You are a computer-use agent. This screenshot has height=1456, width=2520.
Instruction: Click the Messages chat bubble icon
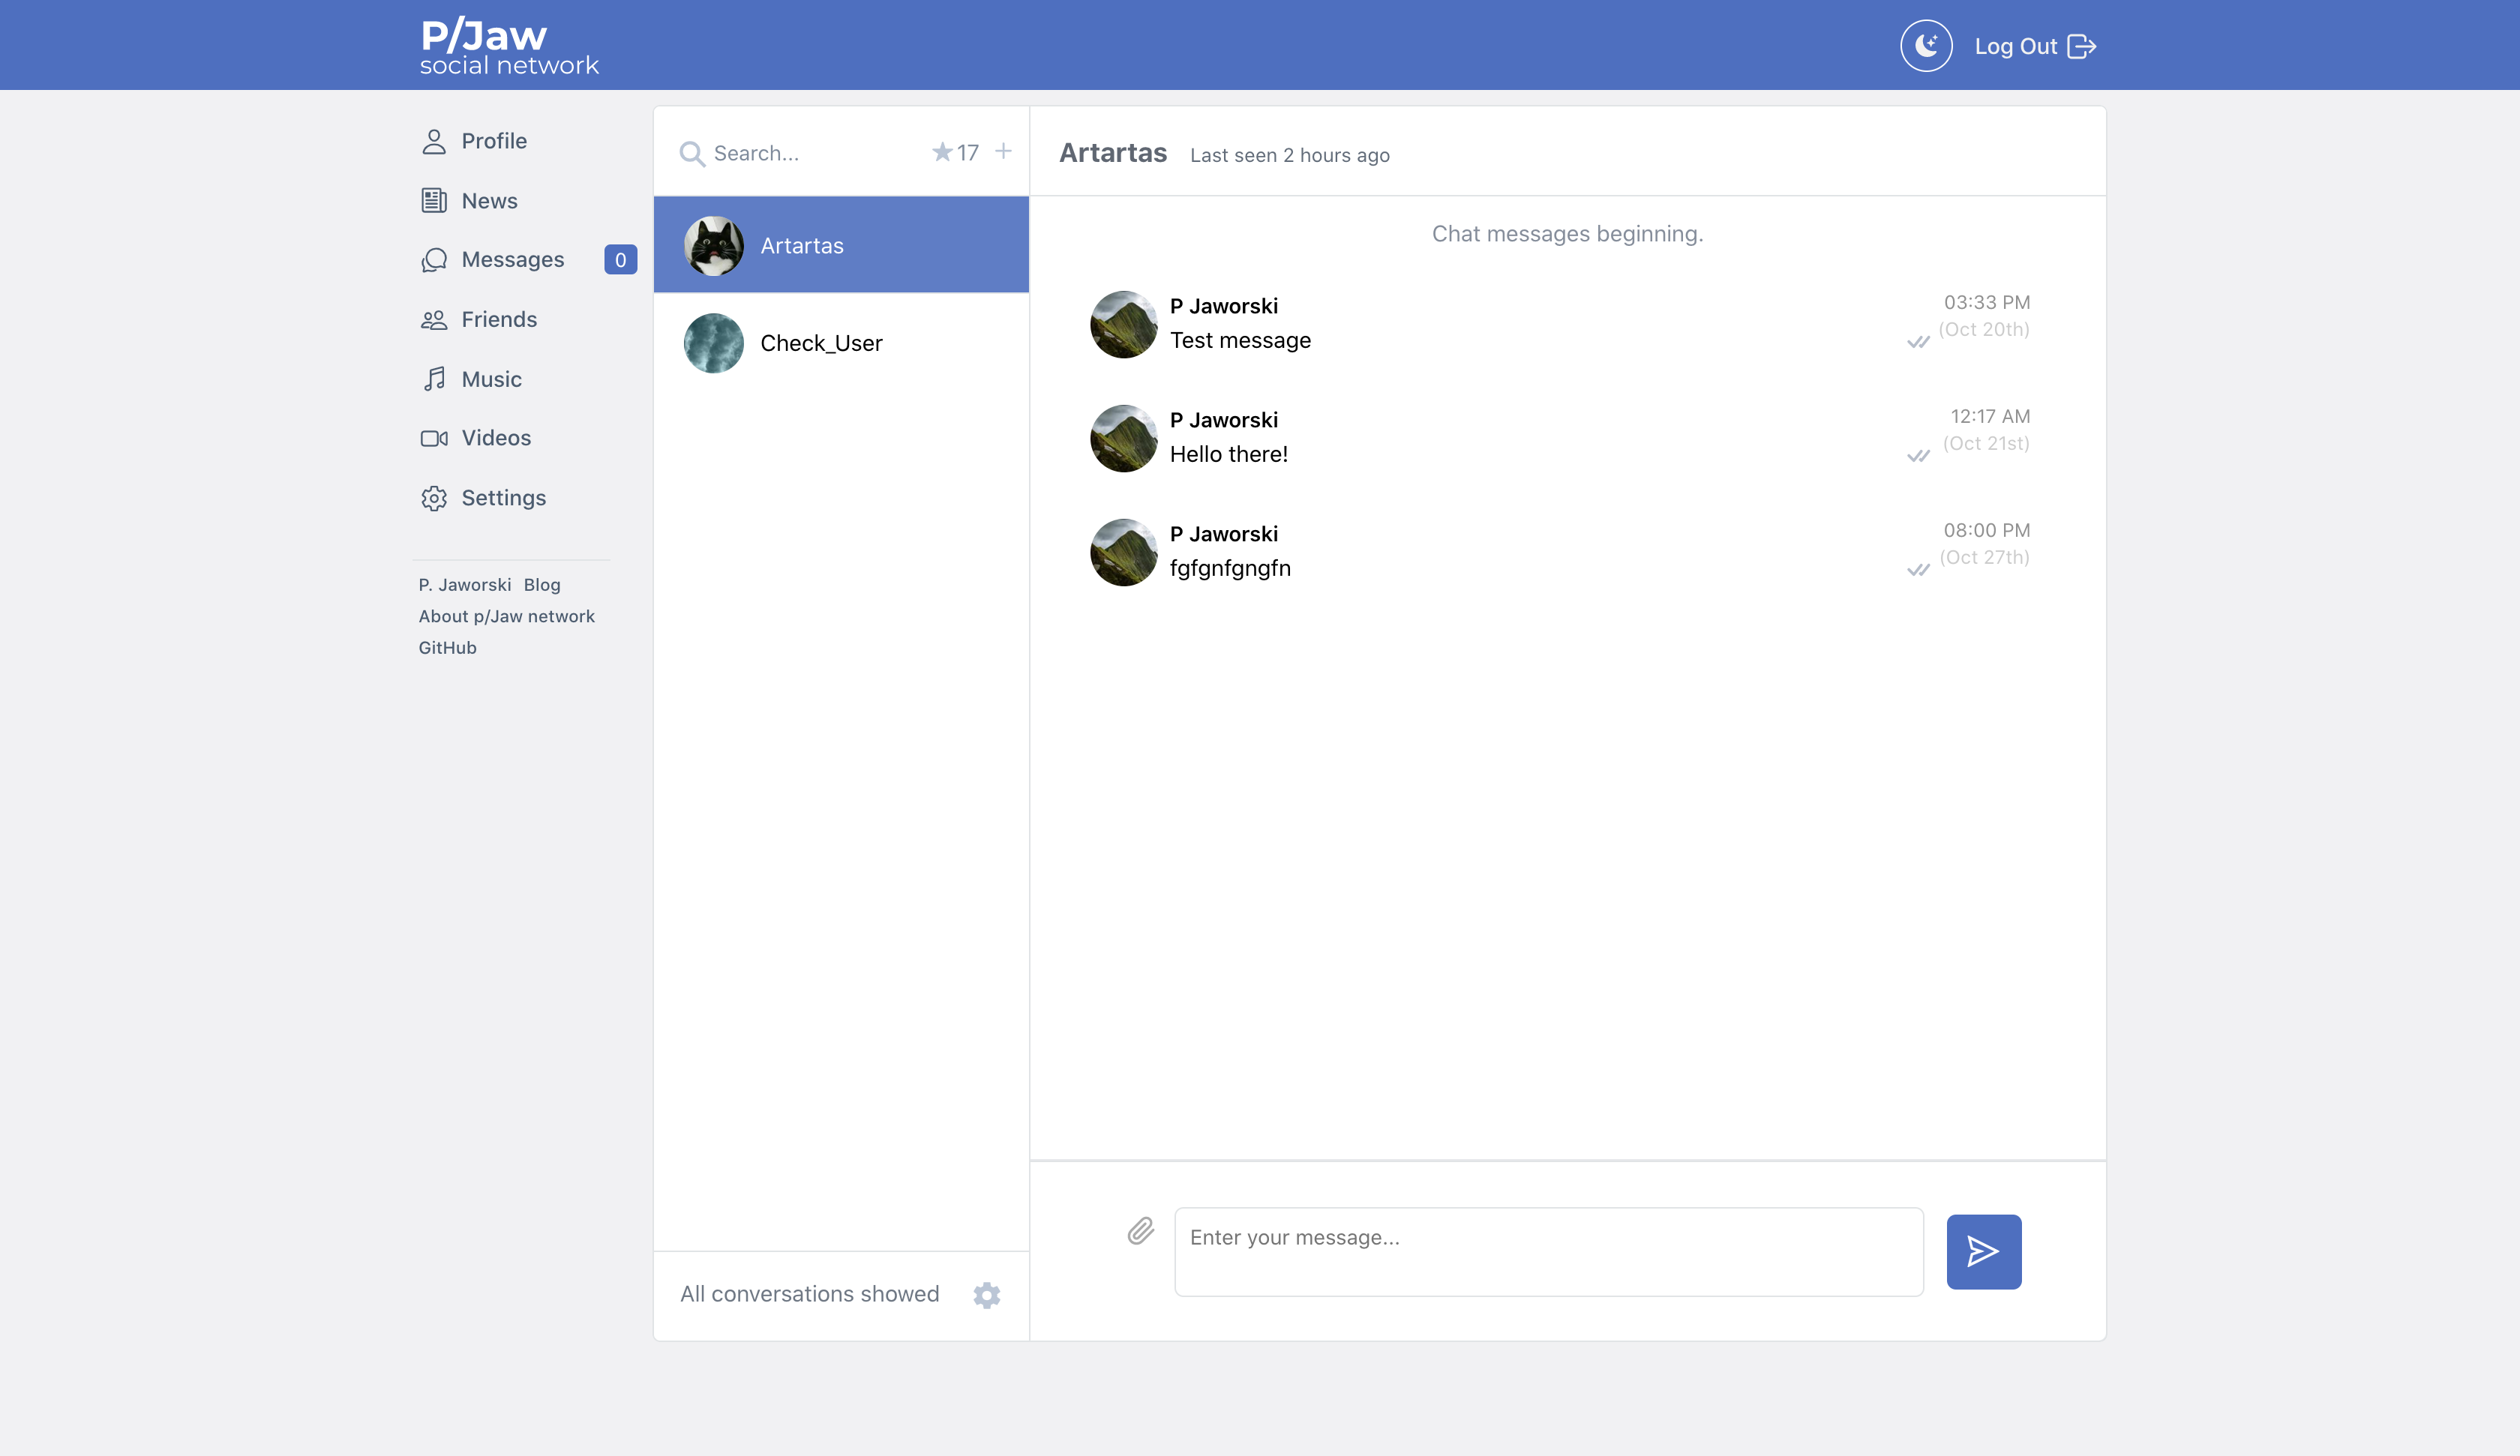434,260
